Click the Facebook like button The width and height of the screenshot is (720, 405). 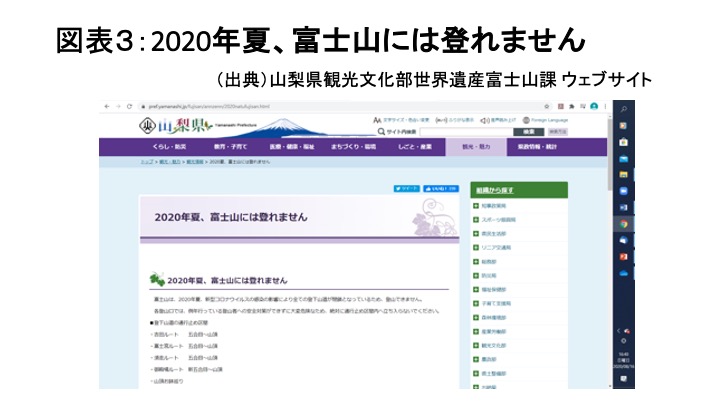[441, 188]
